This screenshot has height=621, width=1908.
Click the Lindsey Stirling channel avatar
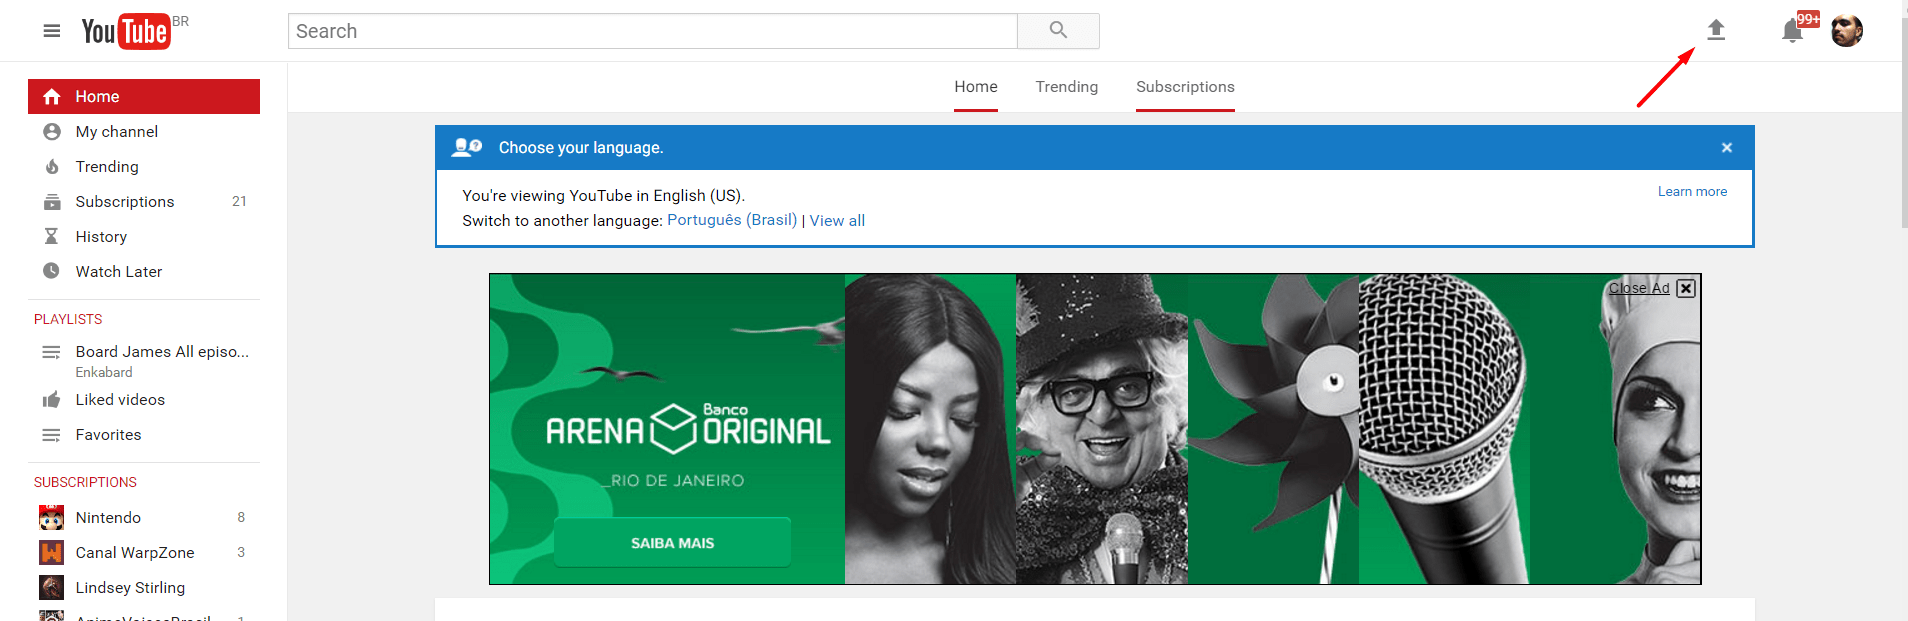click(51, 588)
